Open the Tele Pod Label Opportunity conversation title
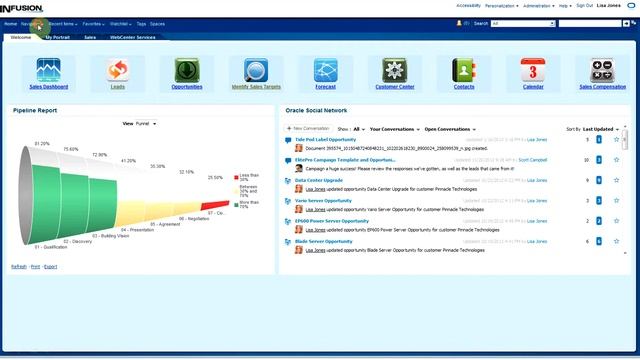640x360 pixels. [325, 140]
